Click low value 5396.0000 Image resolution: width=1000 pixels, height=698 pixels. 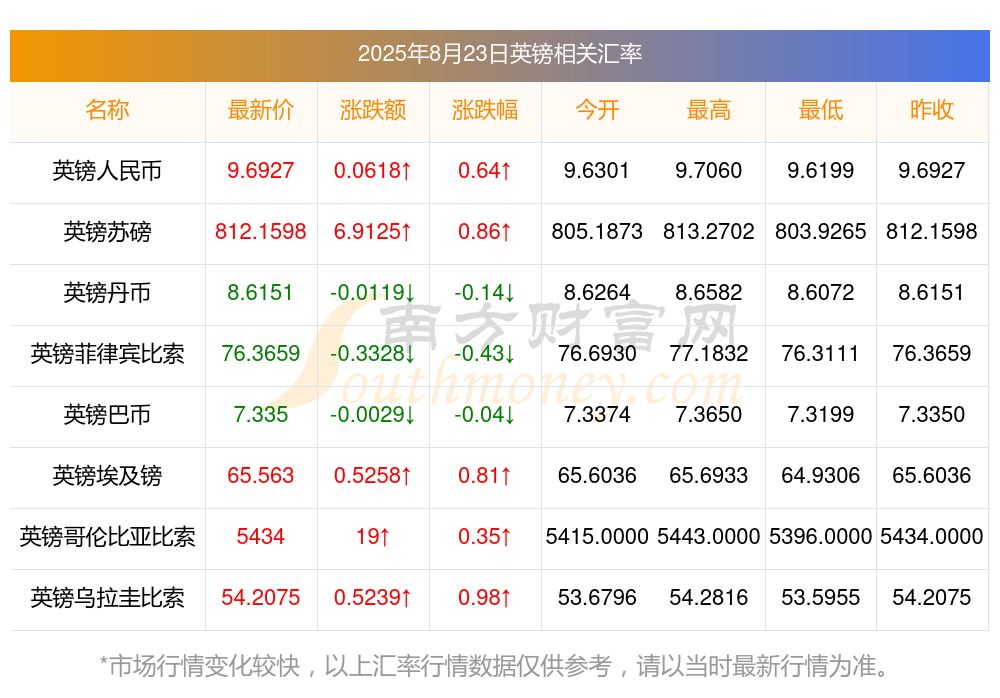[x=821, y=537]
